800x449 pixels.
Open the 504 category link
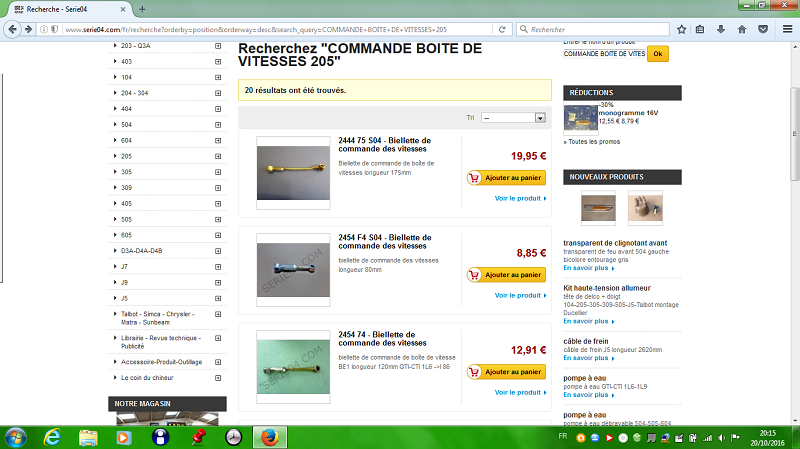(x=127, y=125)
